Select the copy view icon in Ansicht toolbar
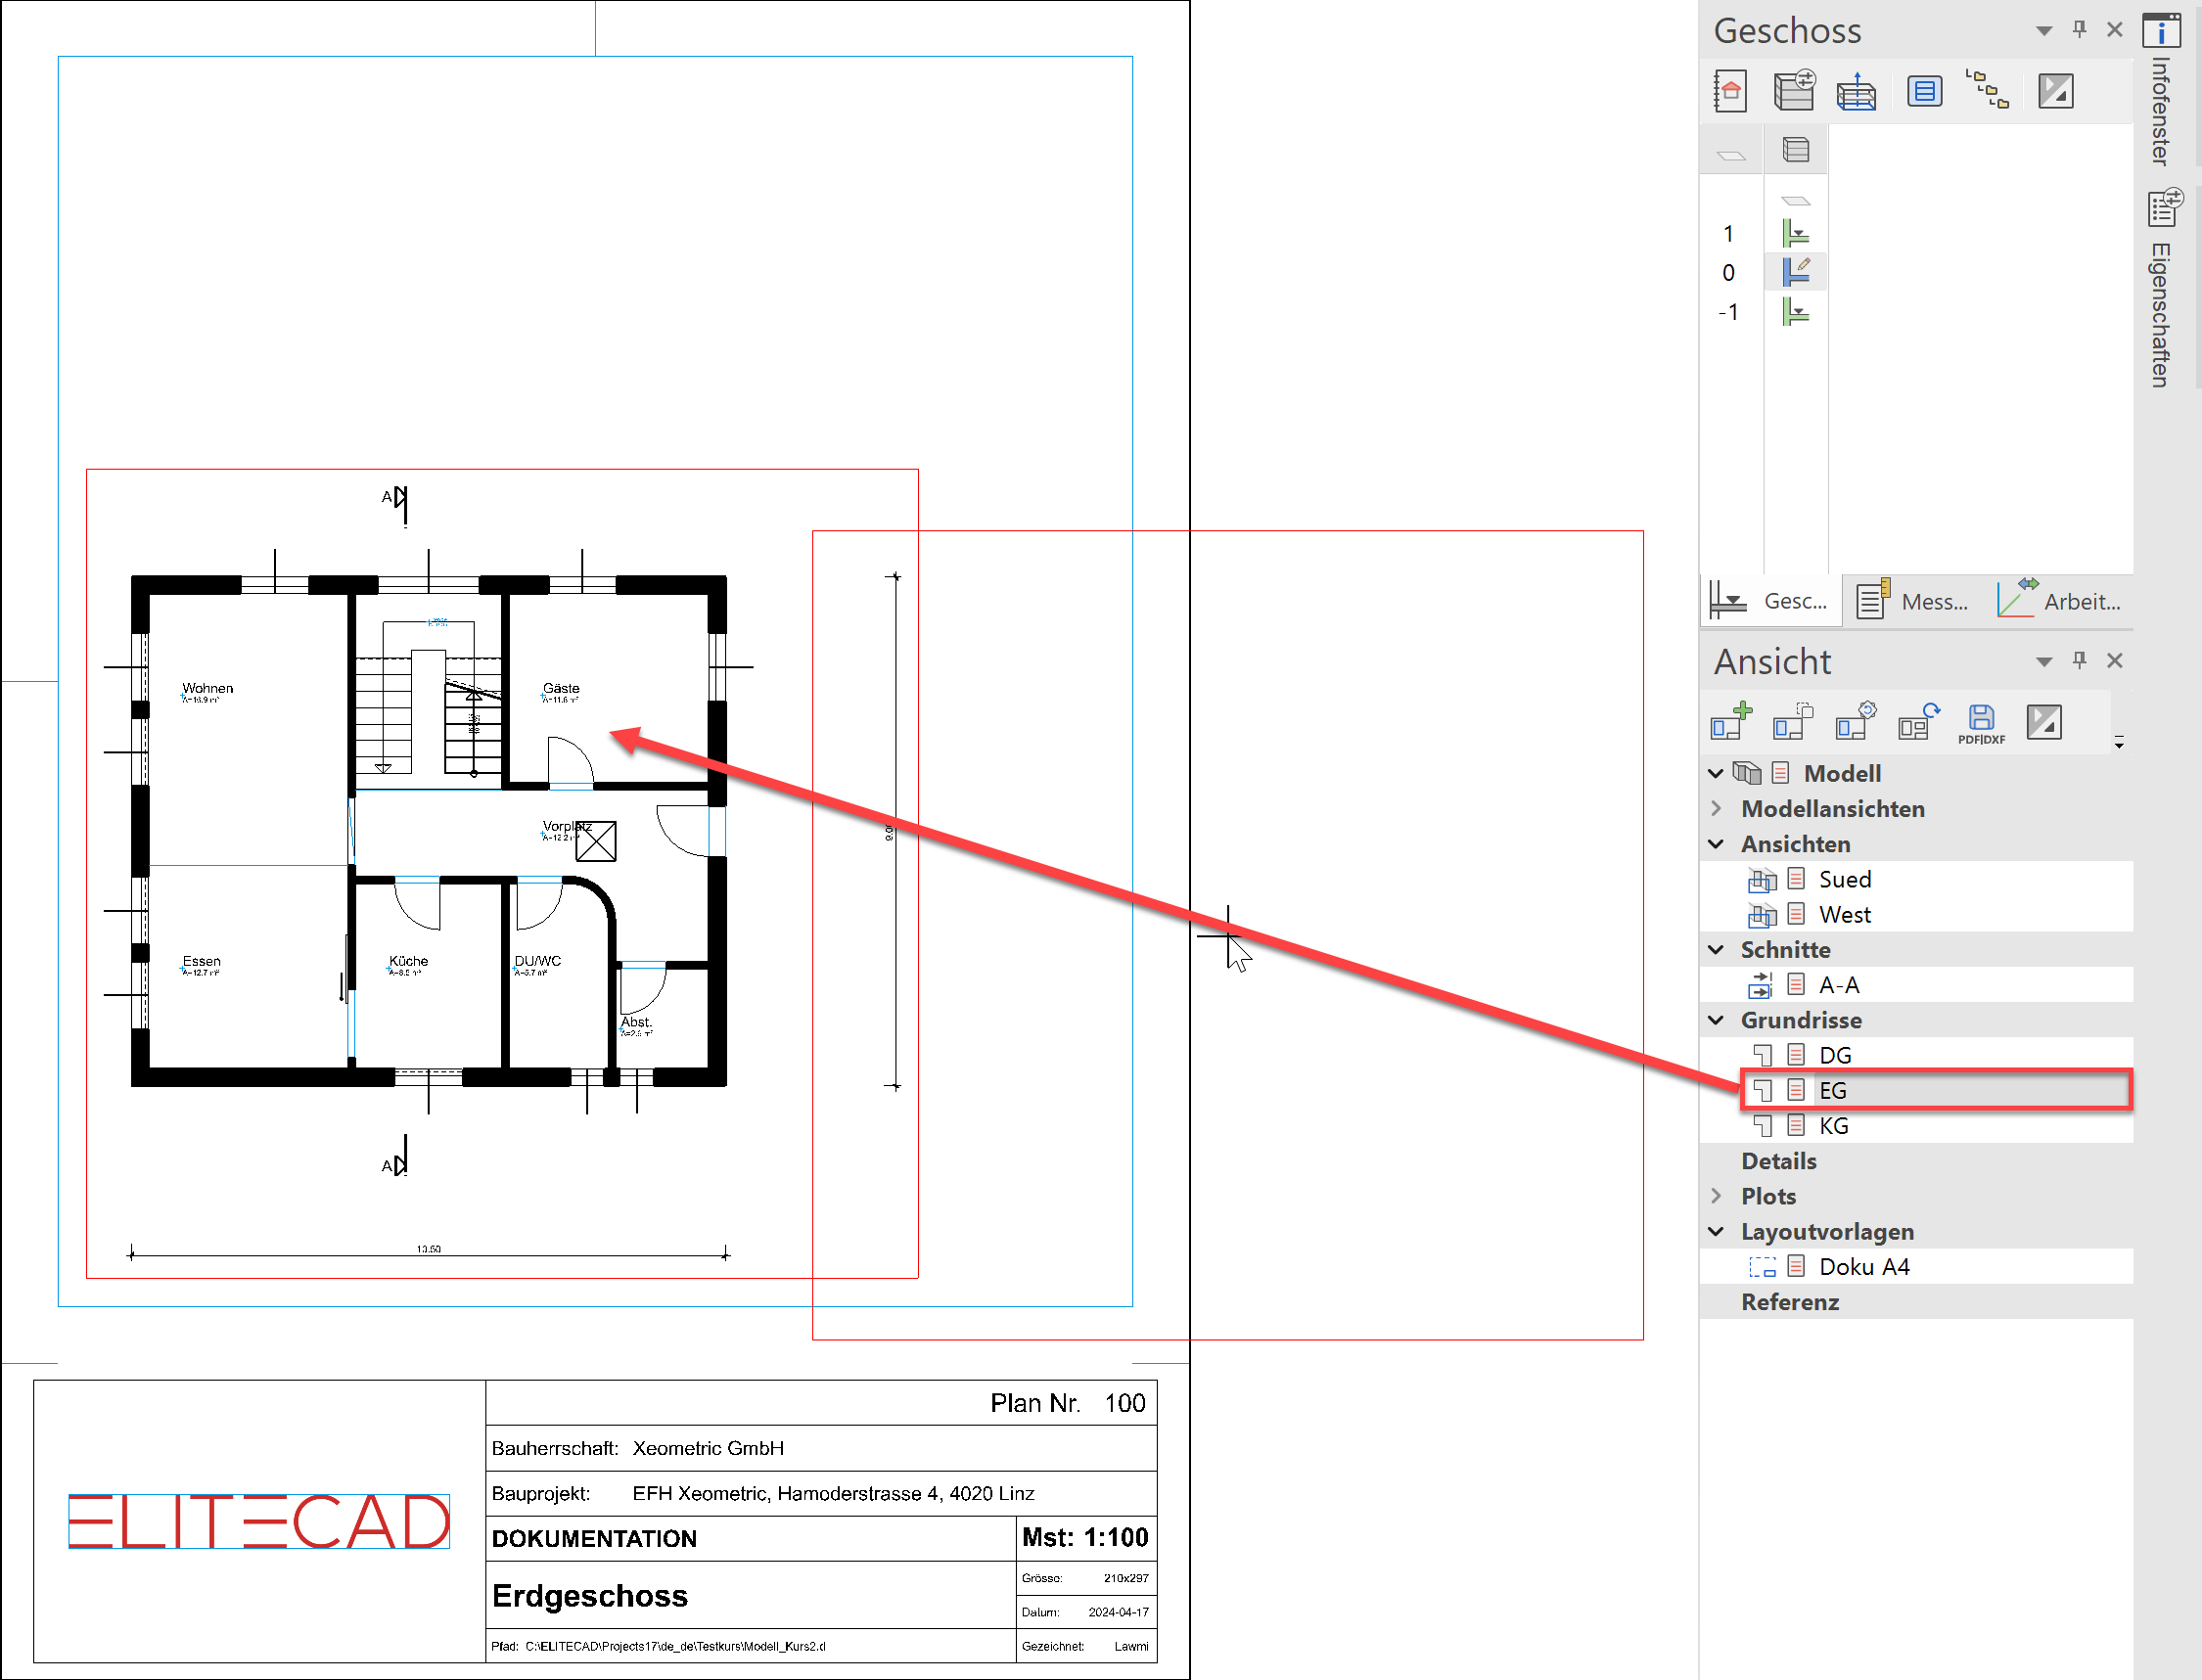 [x=1792, y=722]
